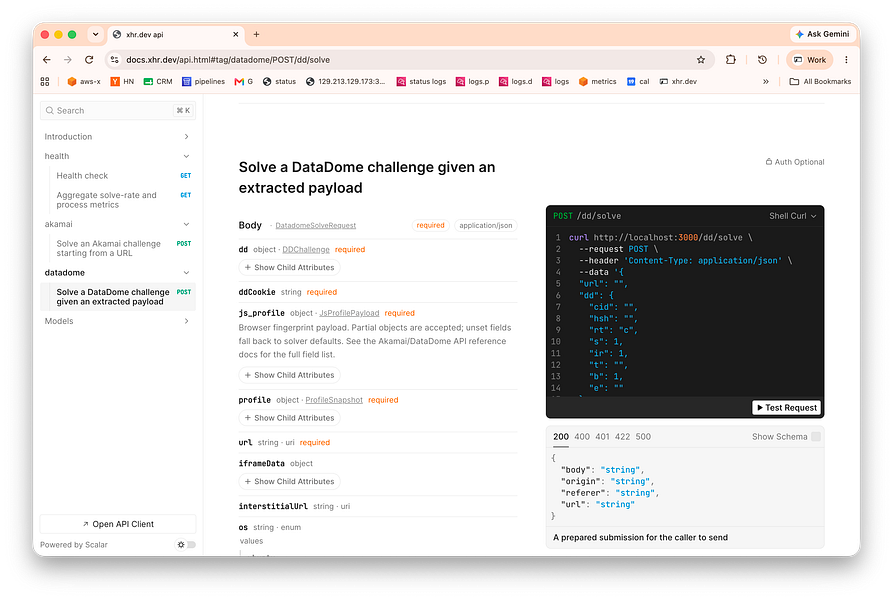Switch to the Work profile
Image resolution: width=893 pixels, height=600 pixels.
tap(810, 60)
